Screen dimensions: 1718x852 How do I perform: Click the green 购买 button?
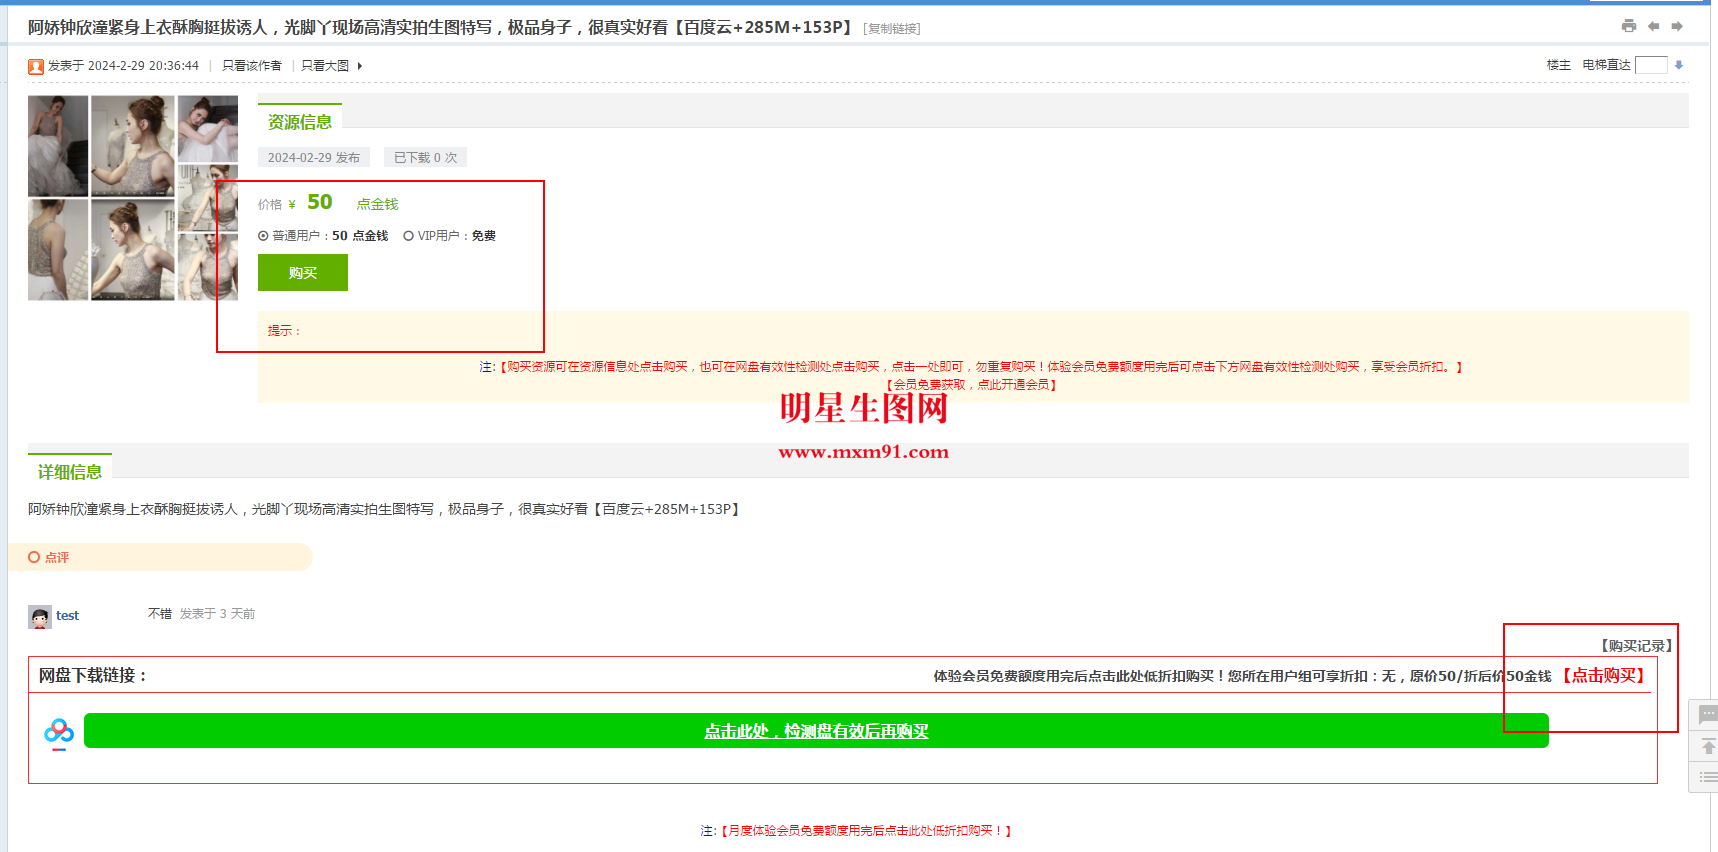[x=303, y=273]
